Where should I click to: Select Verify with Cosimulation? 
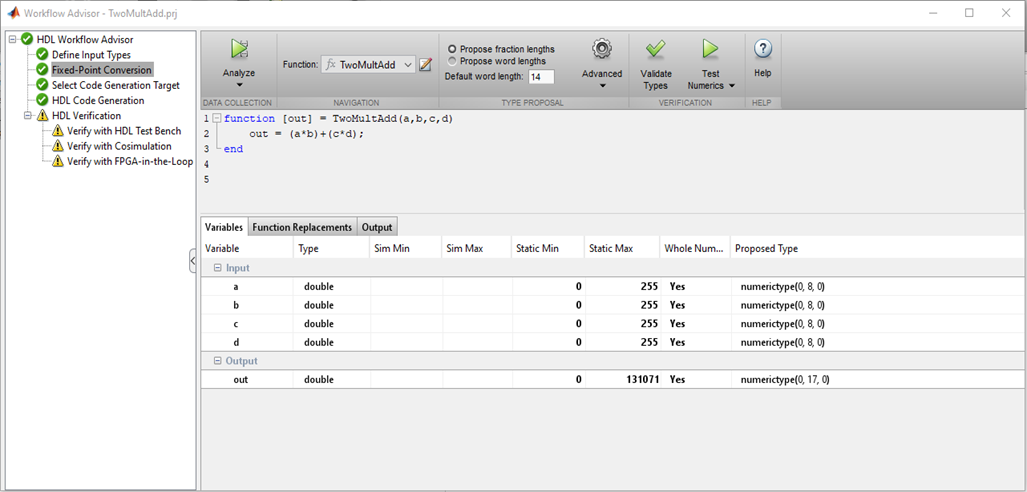(119, 146)
